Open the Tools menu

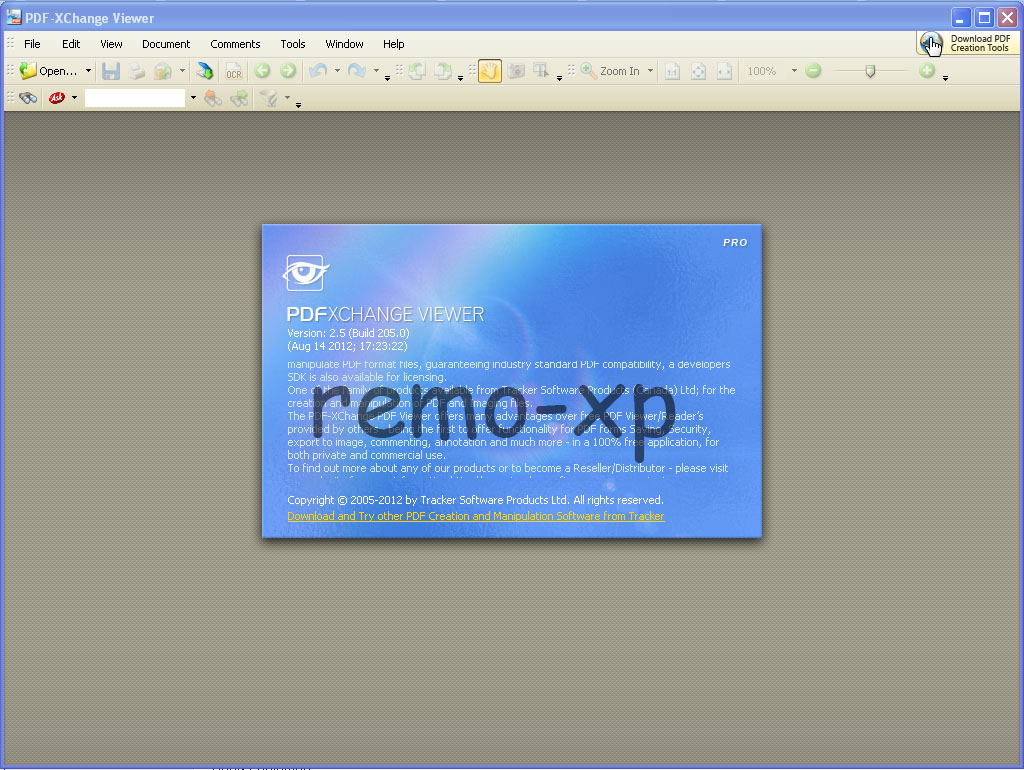[293, 44]
